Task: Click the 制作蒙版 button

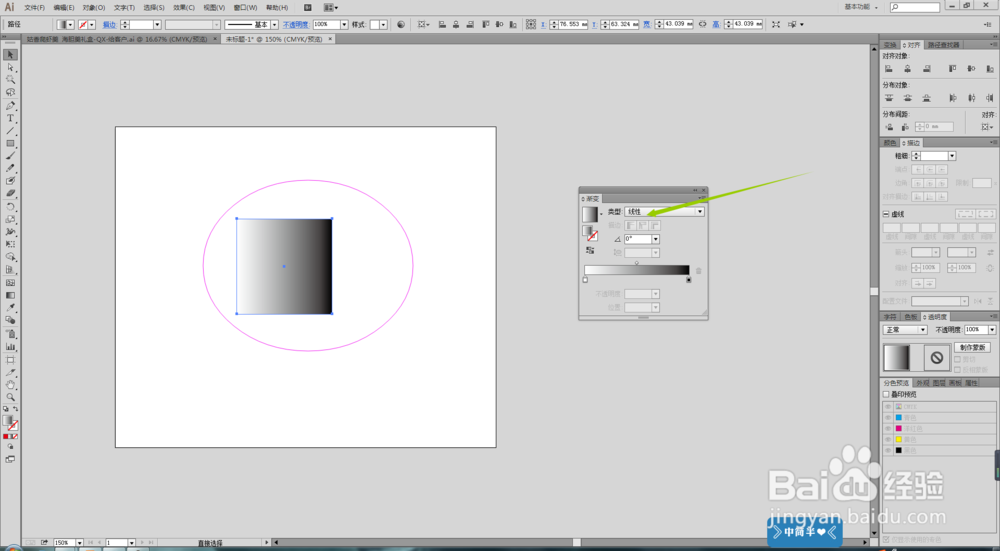Action: [972, 348]
